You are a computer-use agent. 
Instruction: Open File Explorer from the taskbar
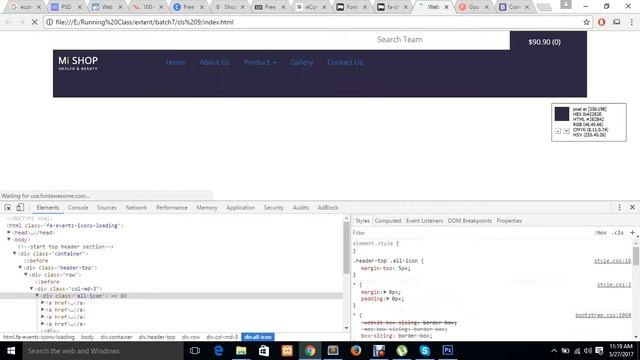pos(241,351)
